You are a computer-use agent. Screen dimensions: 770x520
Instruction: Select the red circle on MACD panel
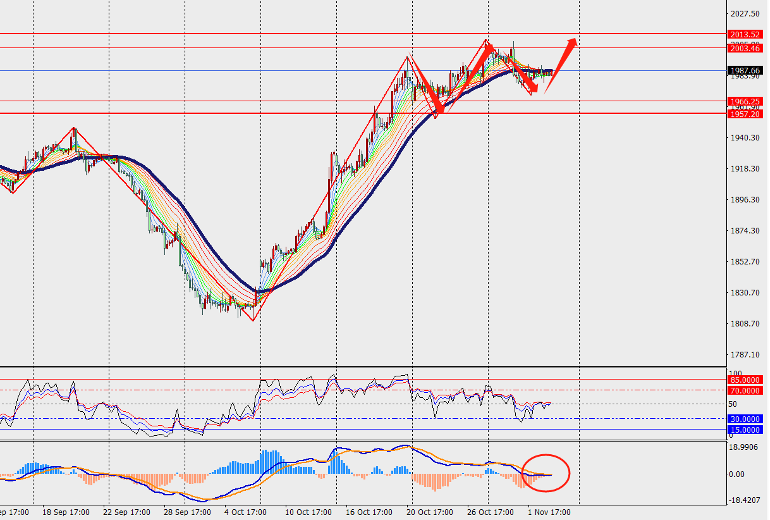point(546,473)
